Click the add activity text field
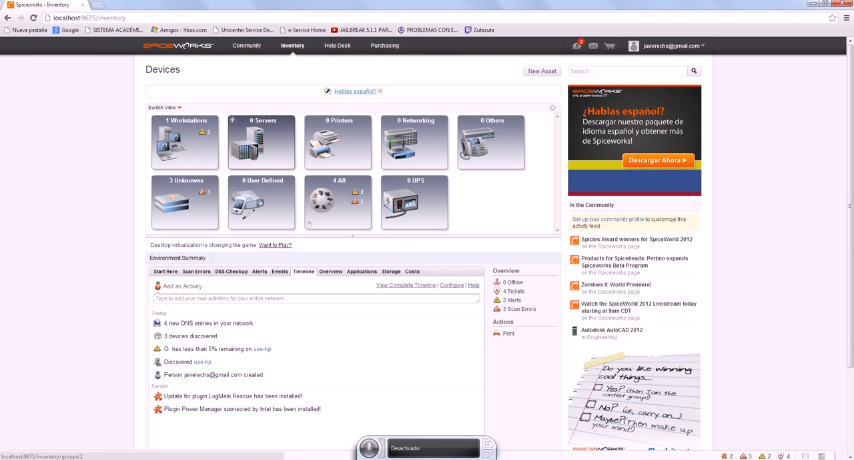 pos(315,298)
